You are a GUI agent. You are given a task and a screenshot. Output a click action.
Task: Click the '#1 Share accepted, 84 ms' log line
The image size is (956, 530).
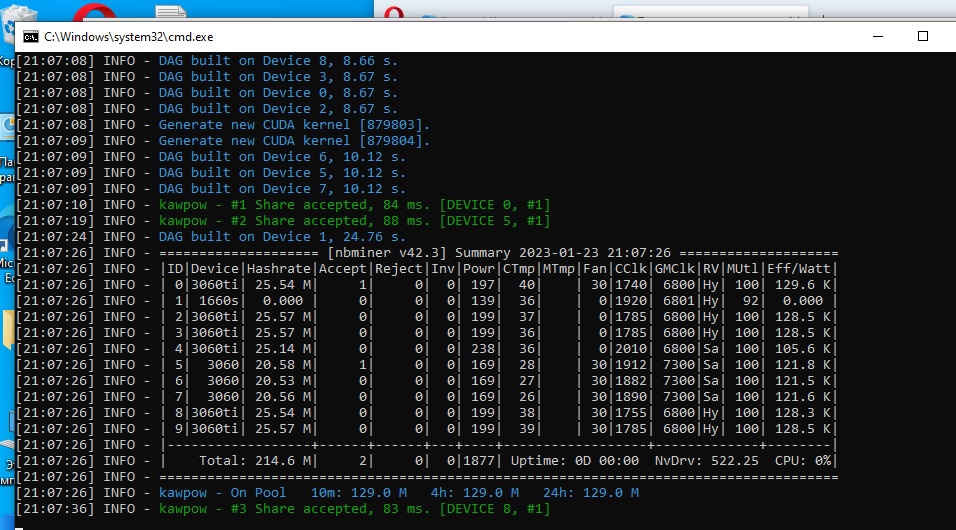click(353, 204)
